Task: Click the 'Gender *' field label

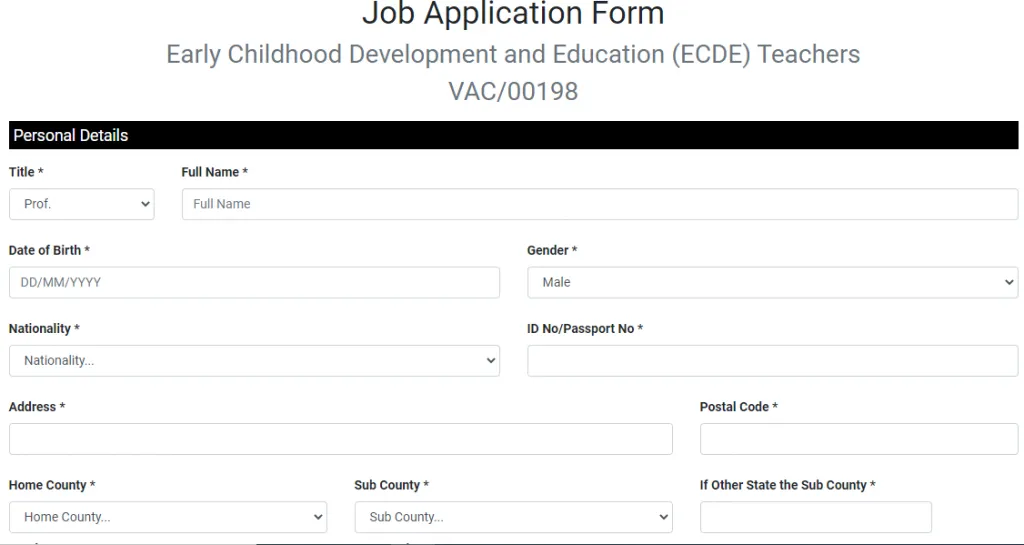Action: tap(552, 250)
